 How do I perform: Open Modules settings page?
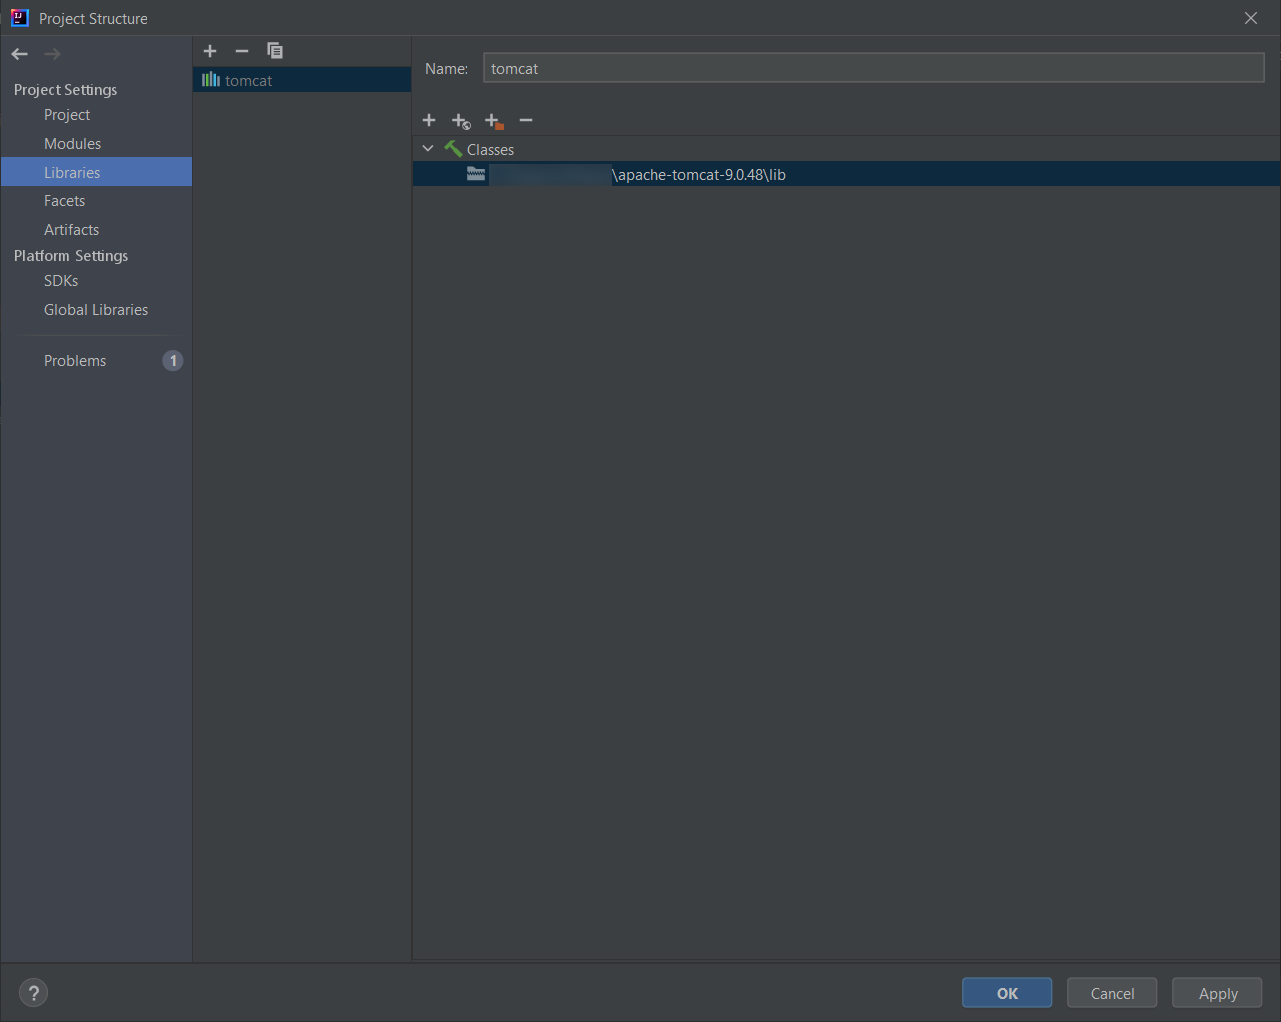click(72, 144)
